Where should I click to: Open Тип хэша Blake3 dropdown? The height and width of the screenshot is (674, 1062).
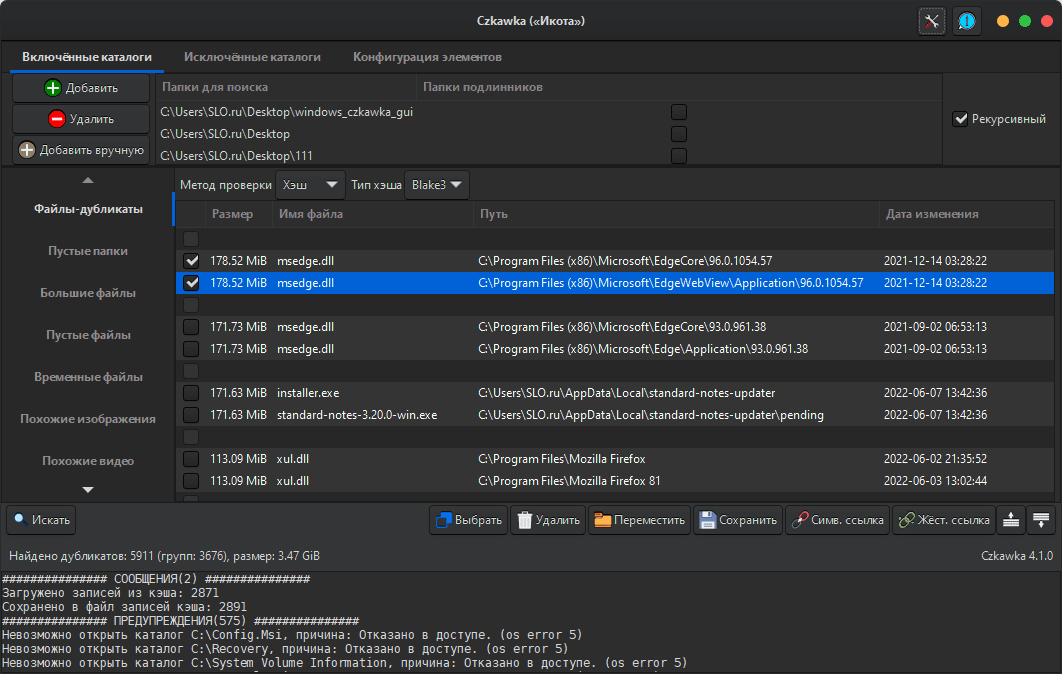point(436,185)
